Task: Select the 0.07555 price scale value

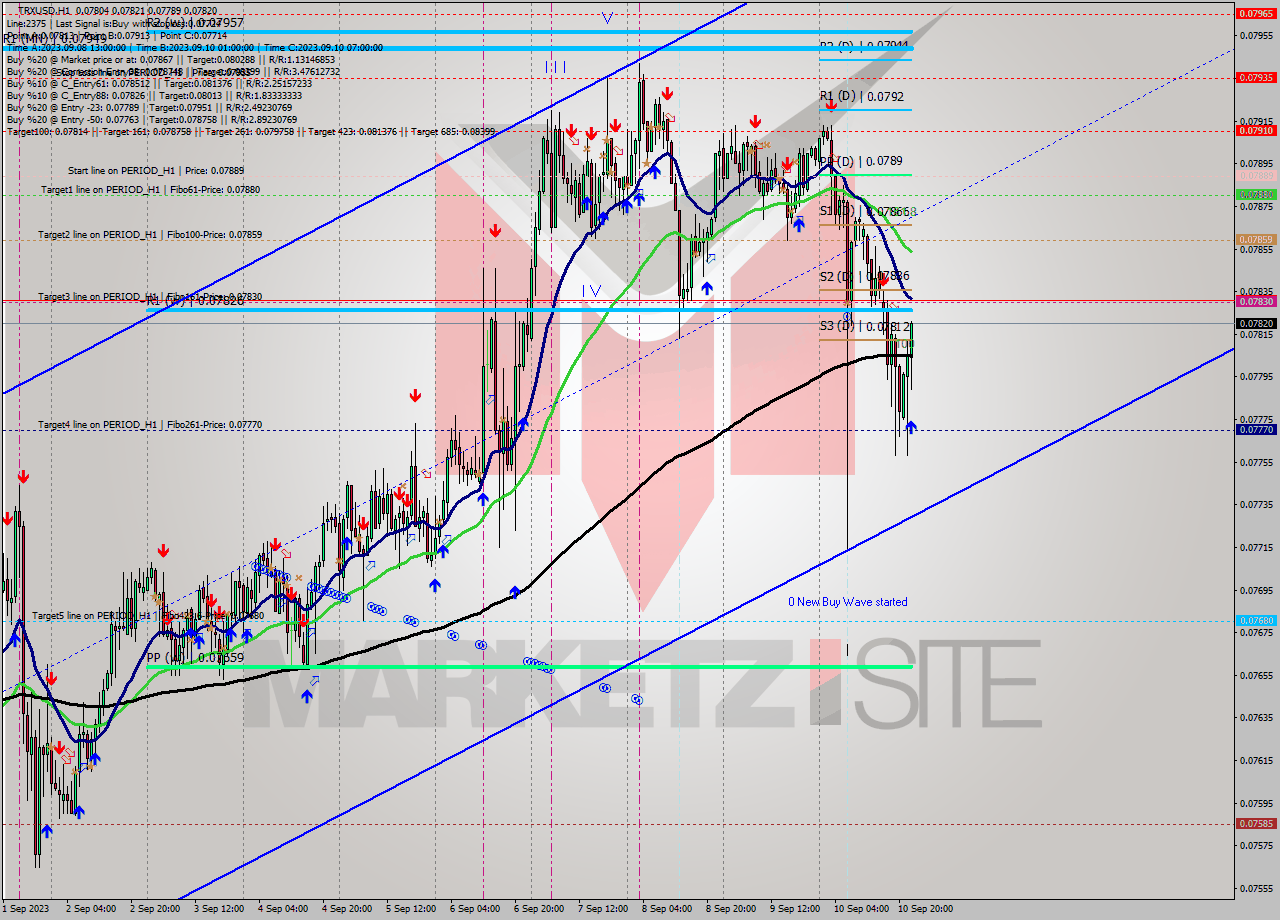Action: tap(1256, 888)
